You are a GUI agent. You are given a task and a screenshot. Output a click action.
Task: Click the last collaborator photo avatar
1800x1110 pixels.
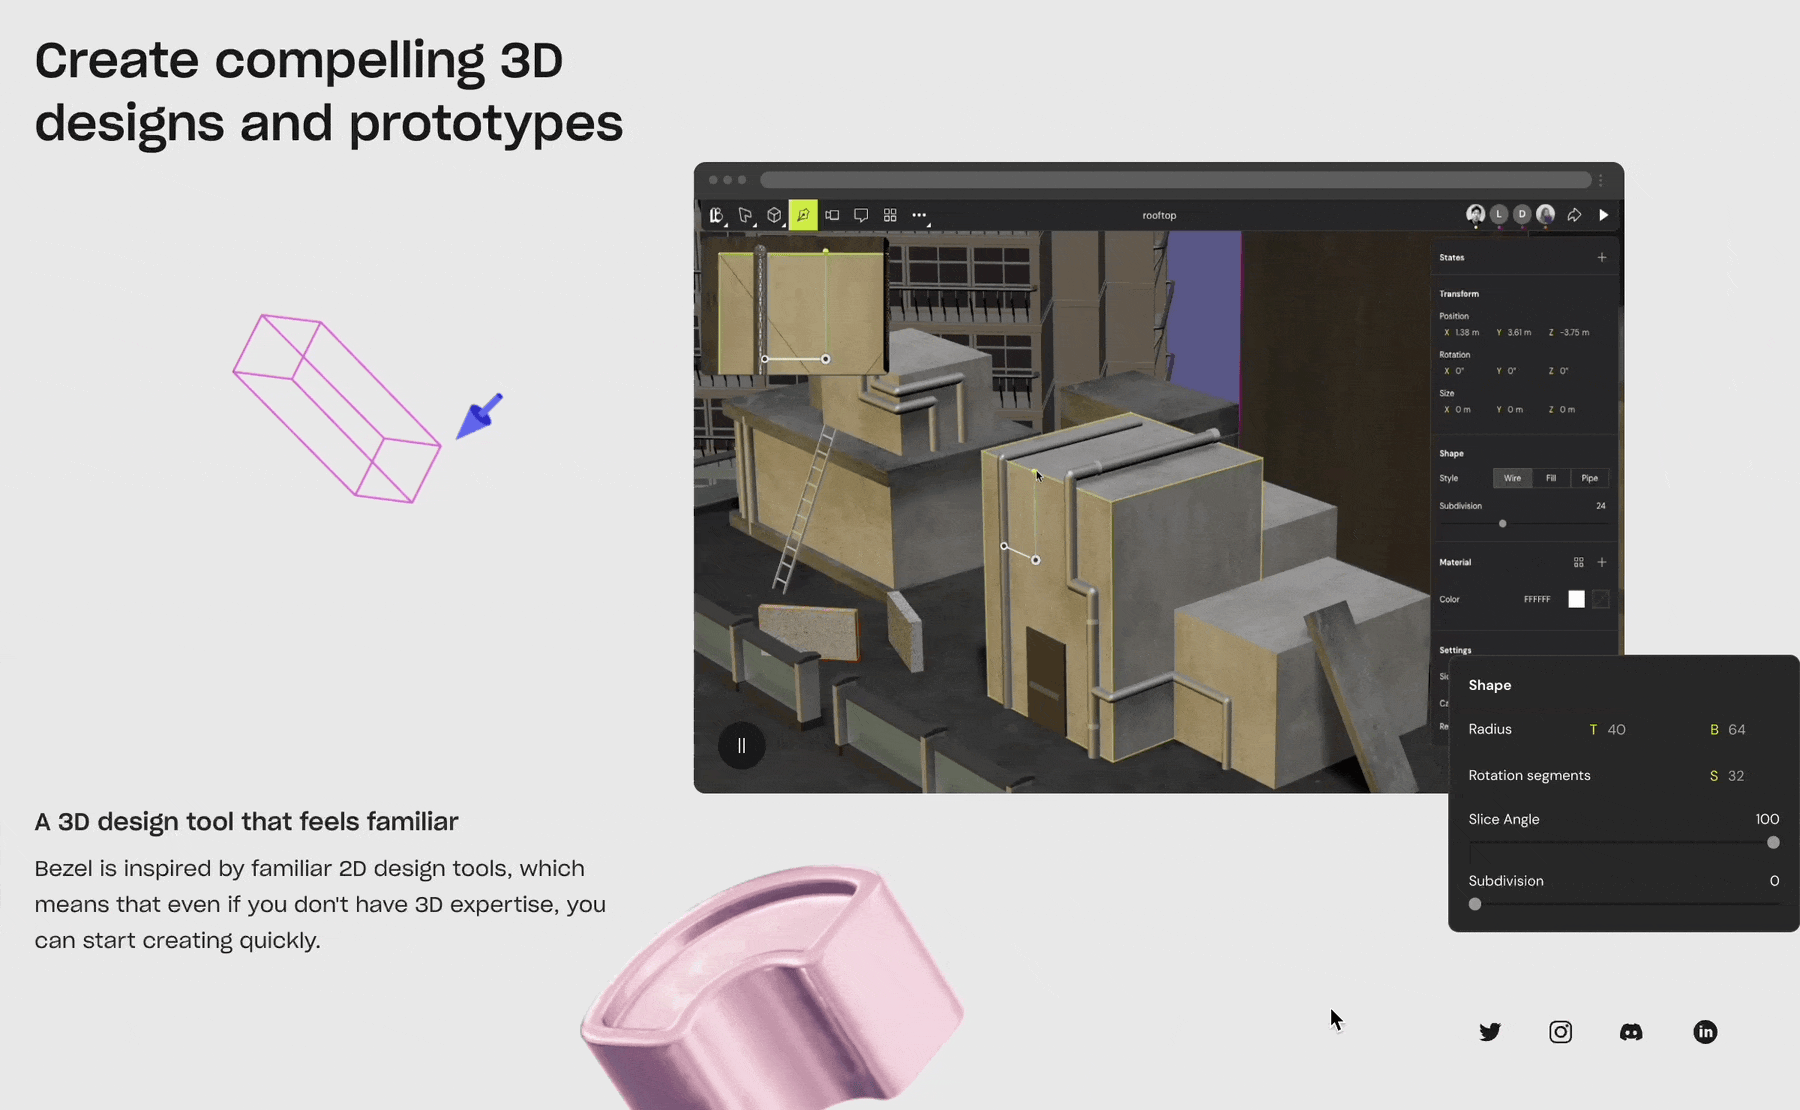click(1546, 214)
